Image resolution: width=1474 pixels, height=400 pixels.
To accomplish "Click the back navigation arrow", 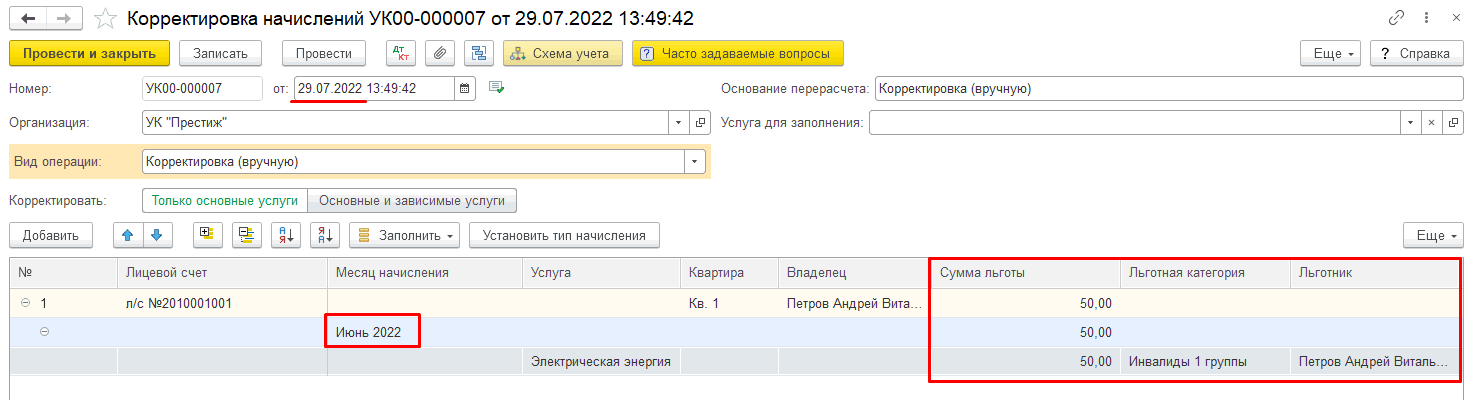I will (28, 19).
